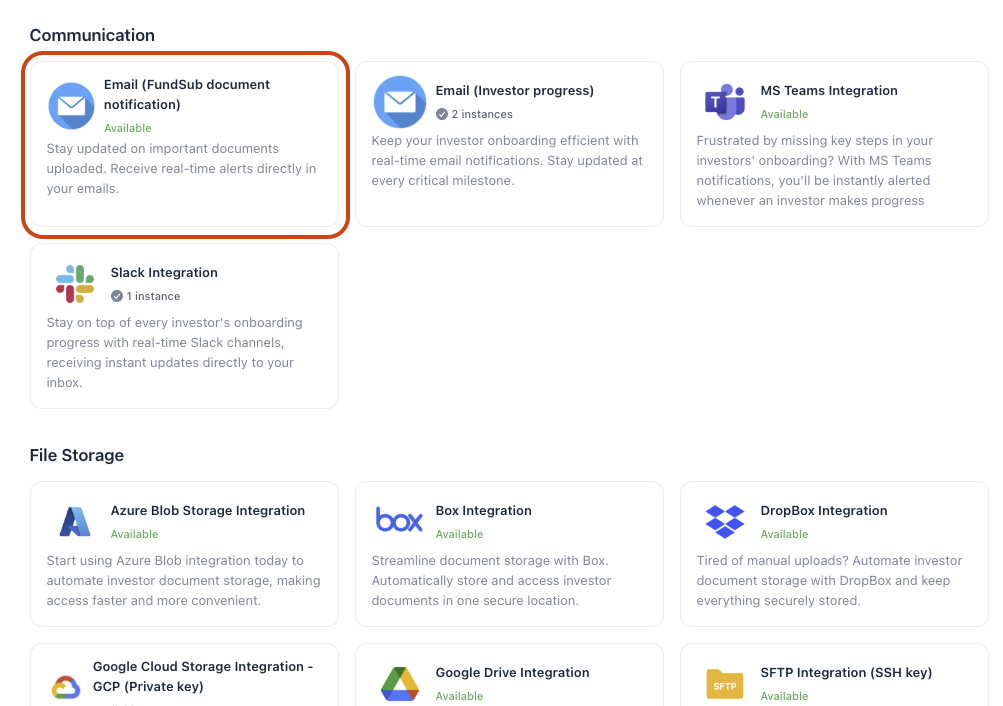The image size is (1003, 706).
Task: Click the 'Keep your investor onboarding efficient' description
Action: coord(507,161)
